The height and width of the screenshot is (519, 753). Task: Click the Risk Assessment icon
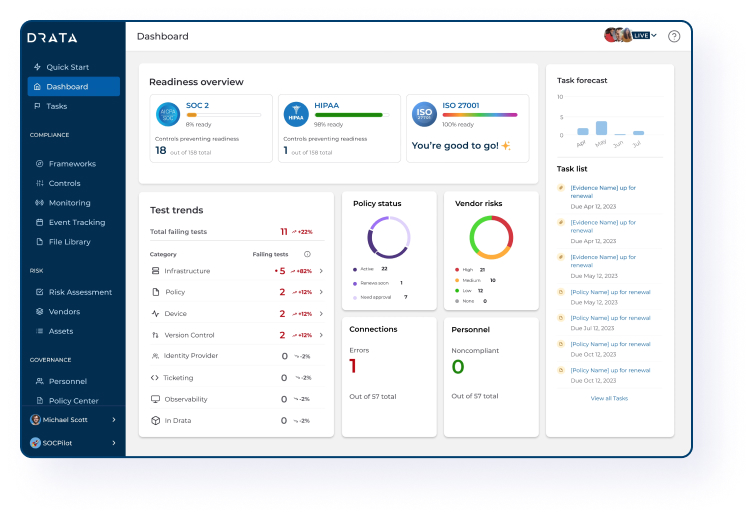click(39, 292)
